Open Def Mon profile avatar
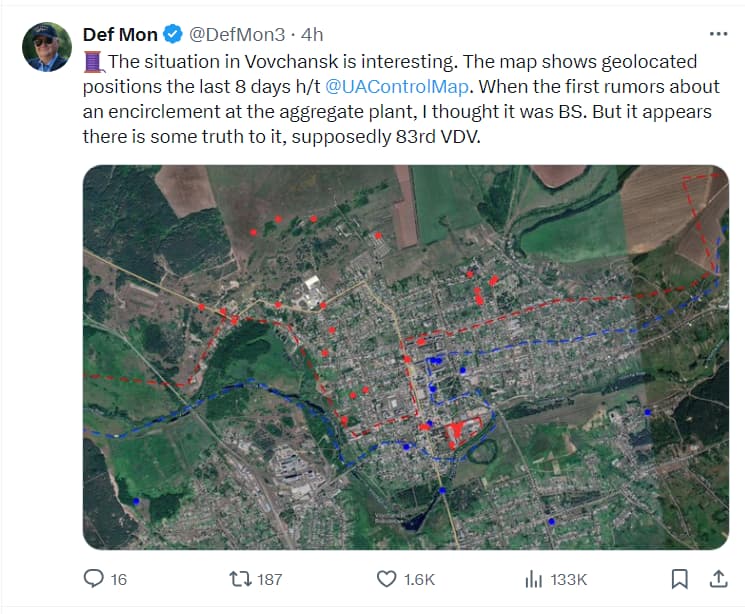 click(47, 47)
